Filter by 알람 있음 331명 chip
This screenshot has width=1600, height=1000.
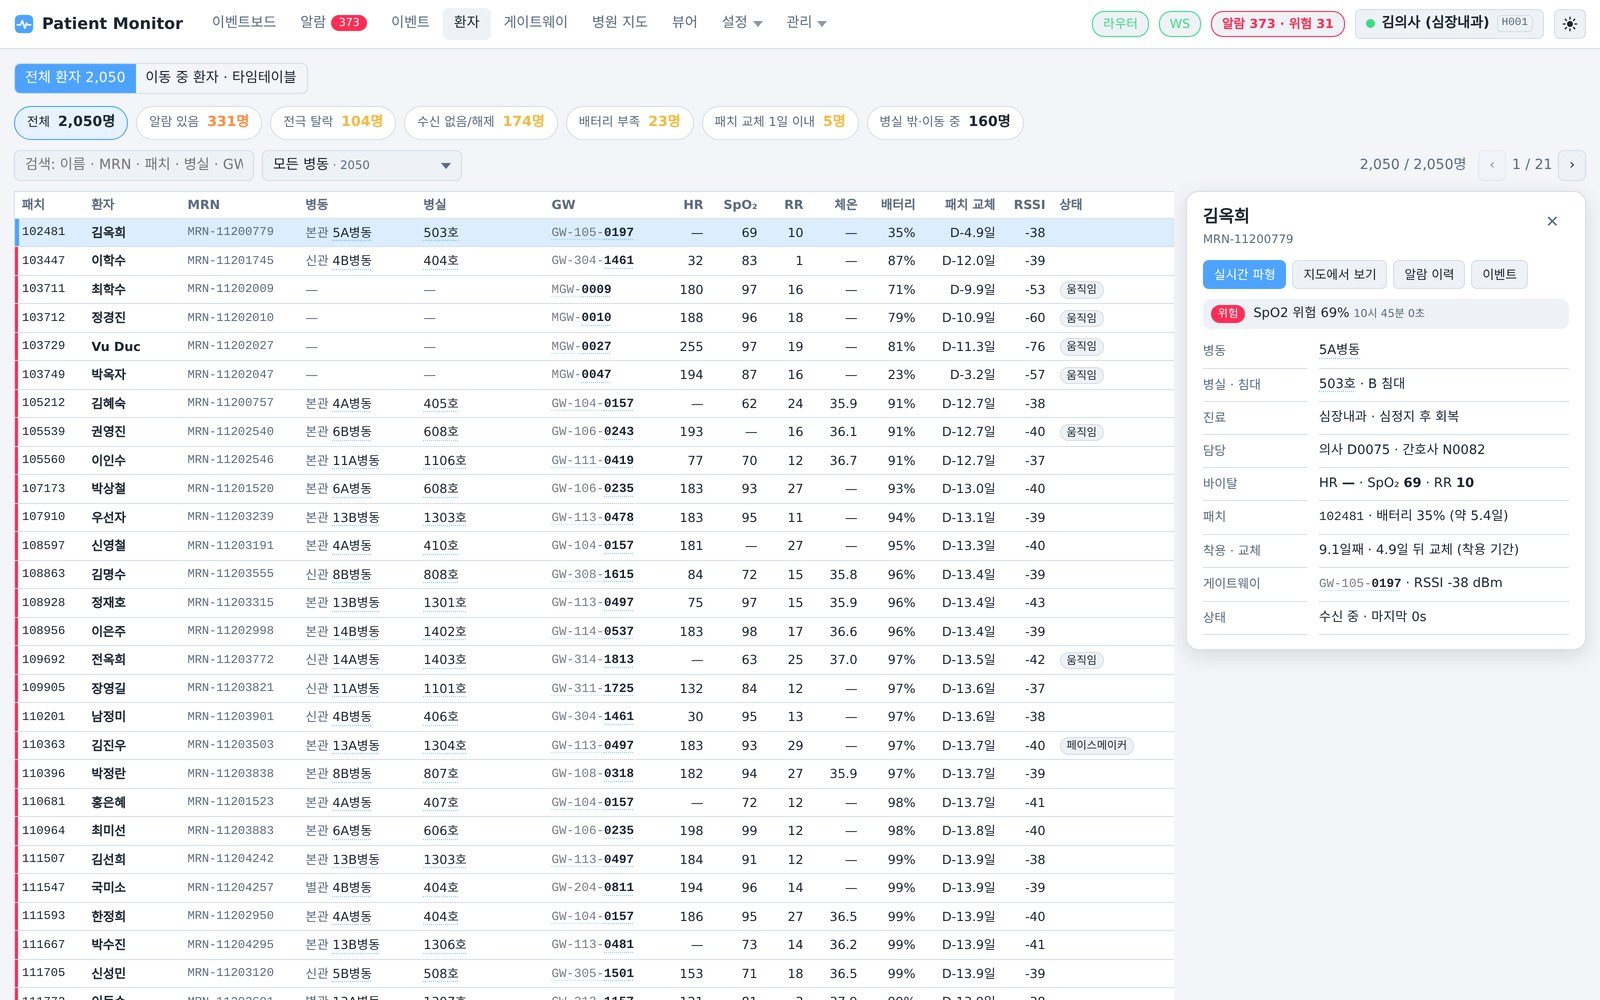pos(199,122)
